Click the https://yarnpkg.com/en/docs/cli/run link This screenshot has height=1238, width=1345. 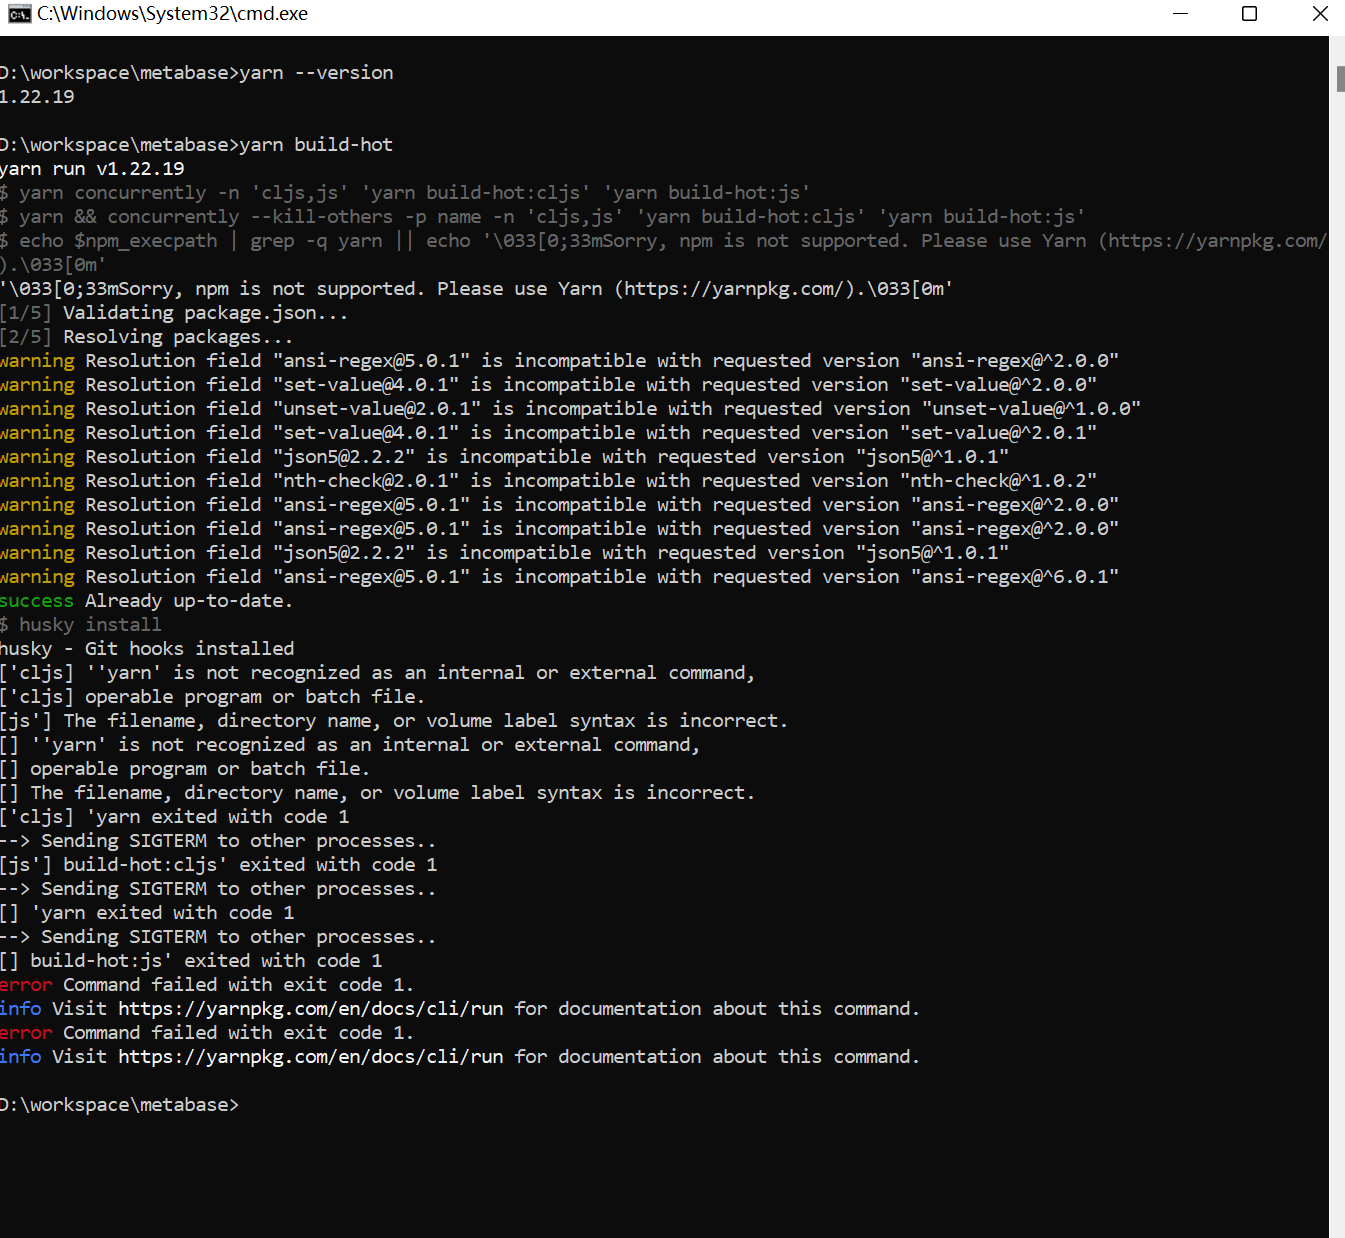point(310,1008)
